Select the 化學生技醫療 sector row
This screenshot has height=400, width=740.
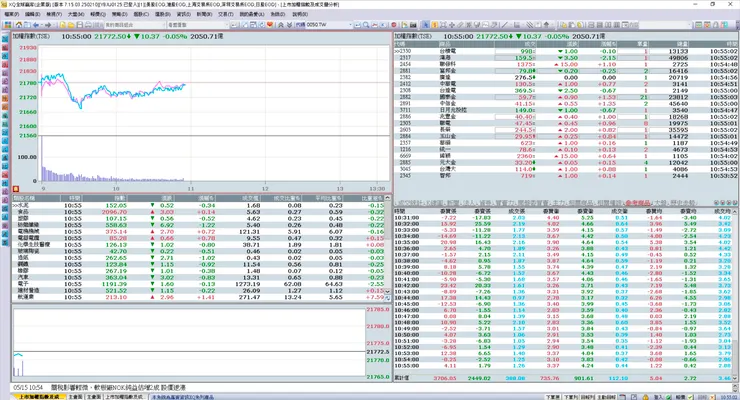(198, 245)
